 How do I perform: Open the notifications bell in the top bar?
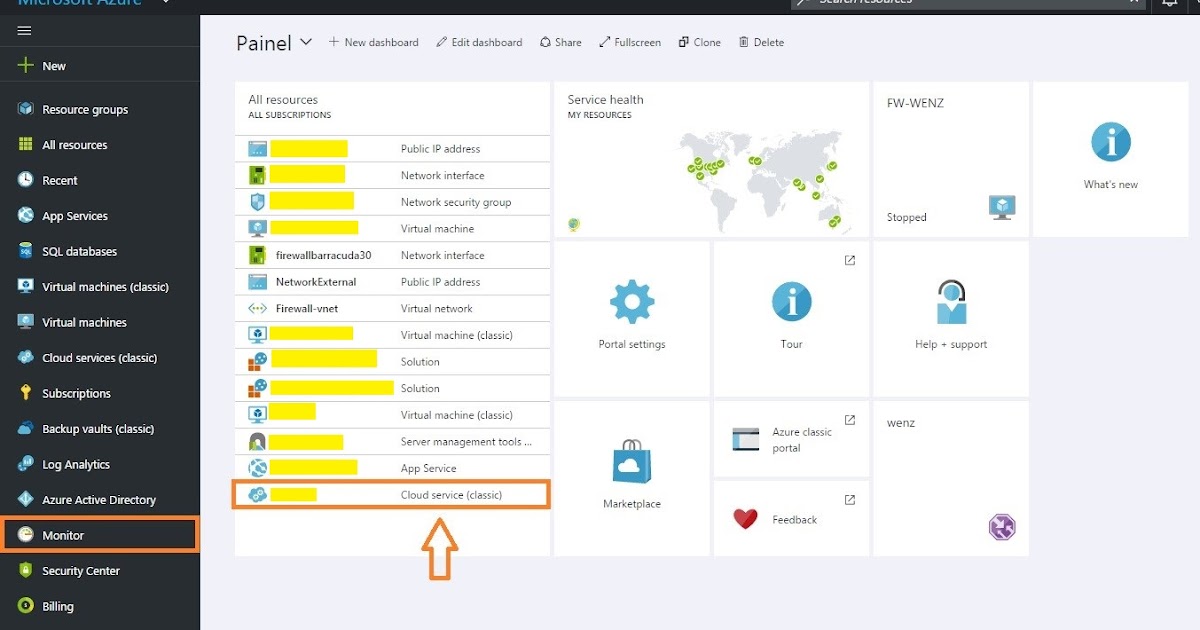coord(1170,5)
